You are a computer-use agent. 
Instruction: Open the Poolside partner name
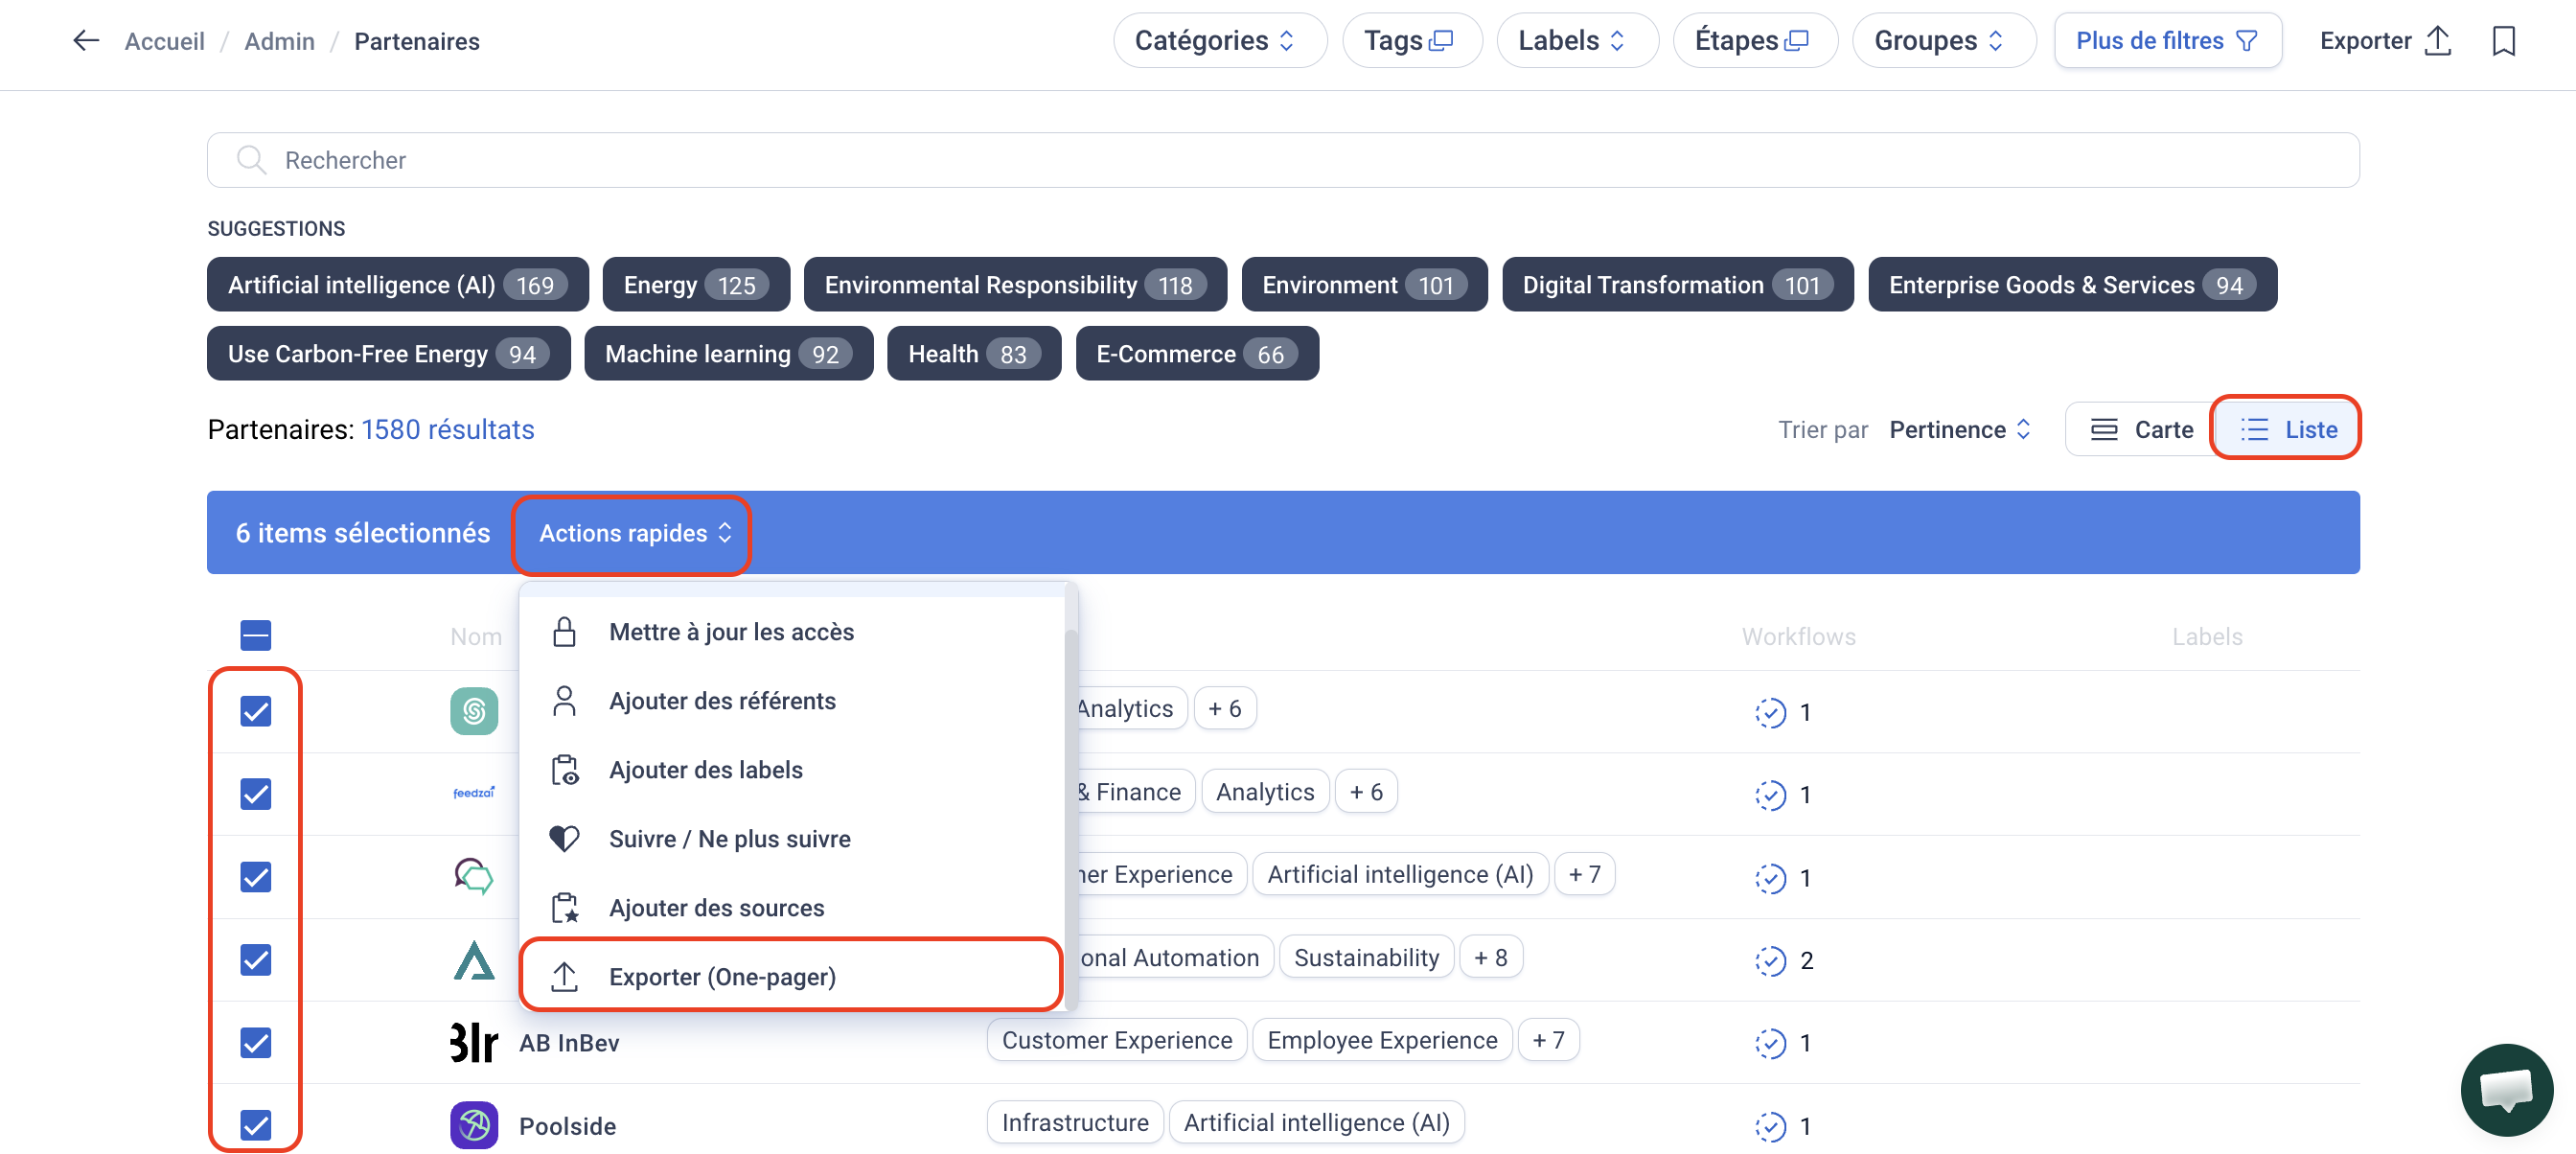tap(567, 1126)
